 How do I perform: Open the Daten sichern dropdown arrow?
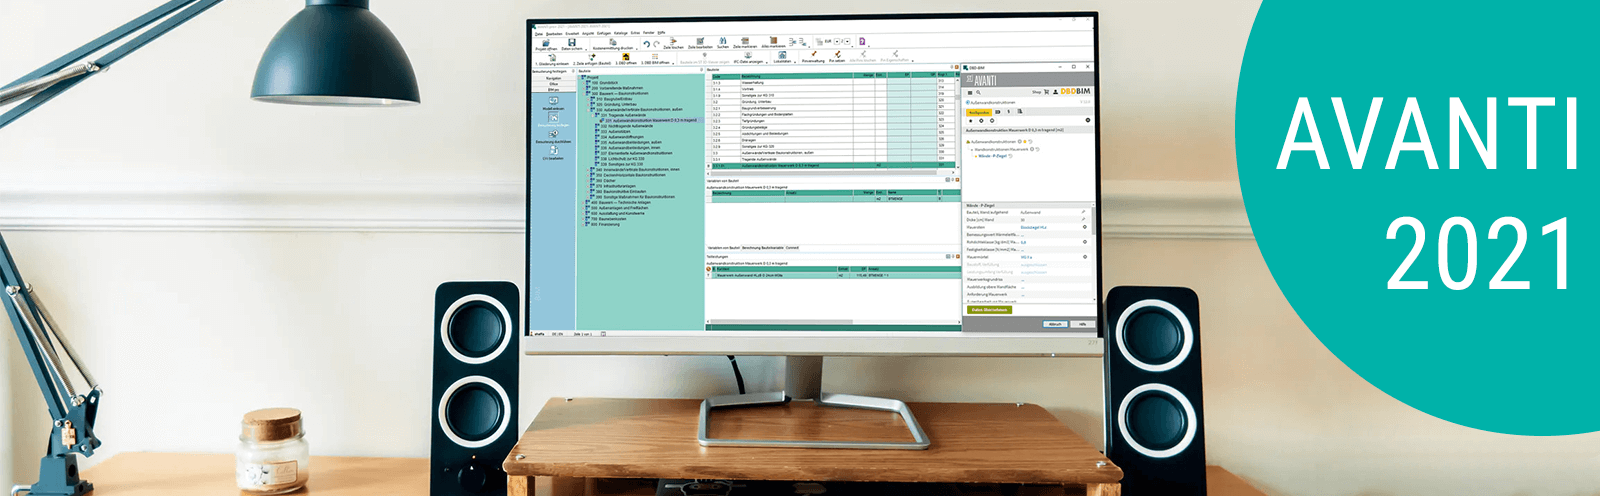(x=586, y=49)
